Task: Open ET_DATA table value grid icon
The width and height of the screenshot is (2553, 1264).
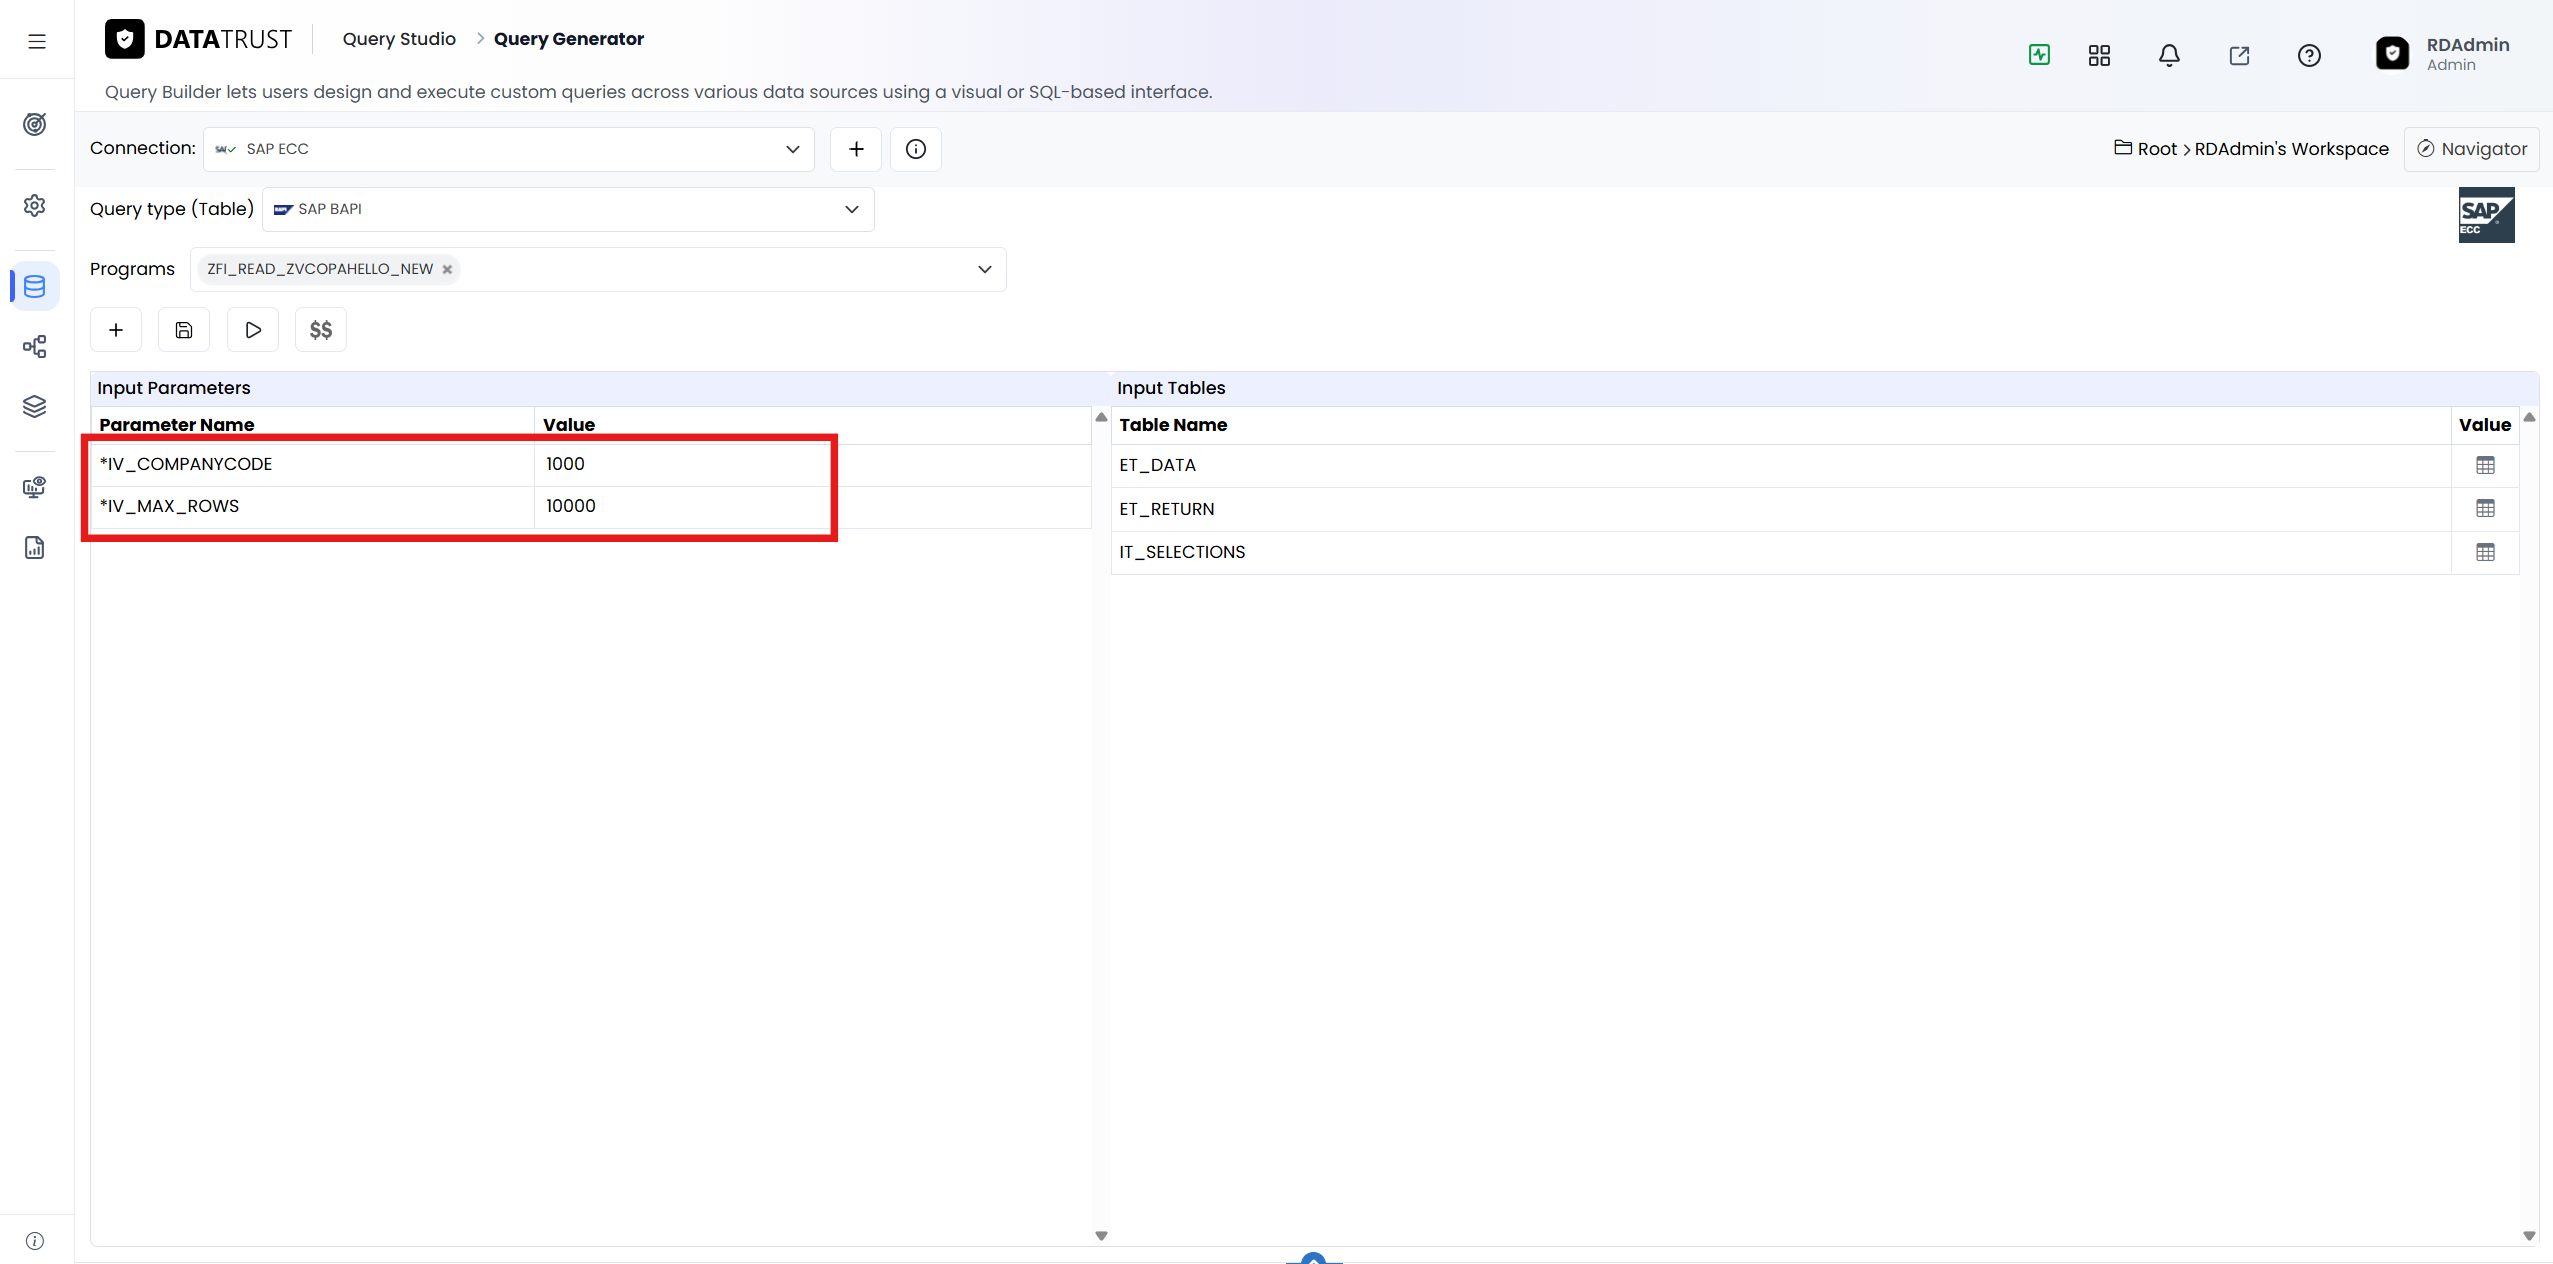Action: 2485,465
